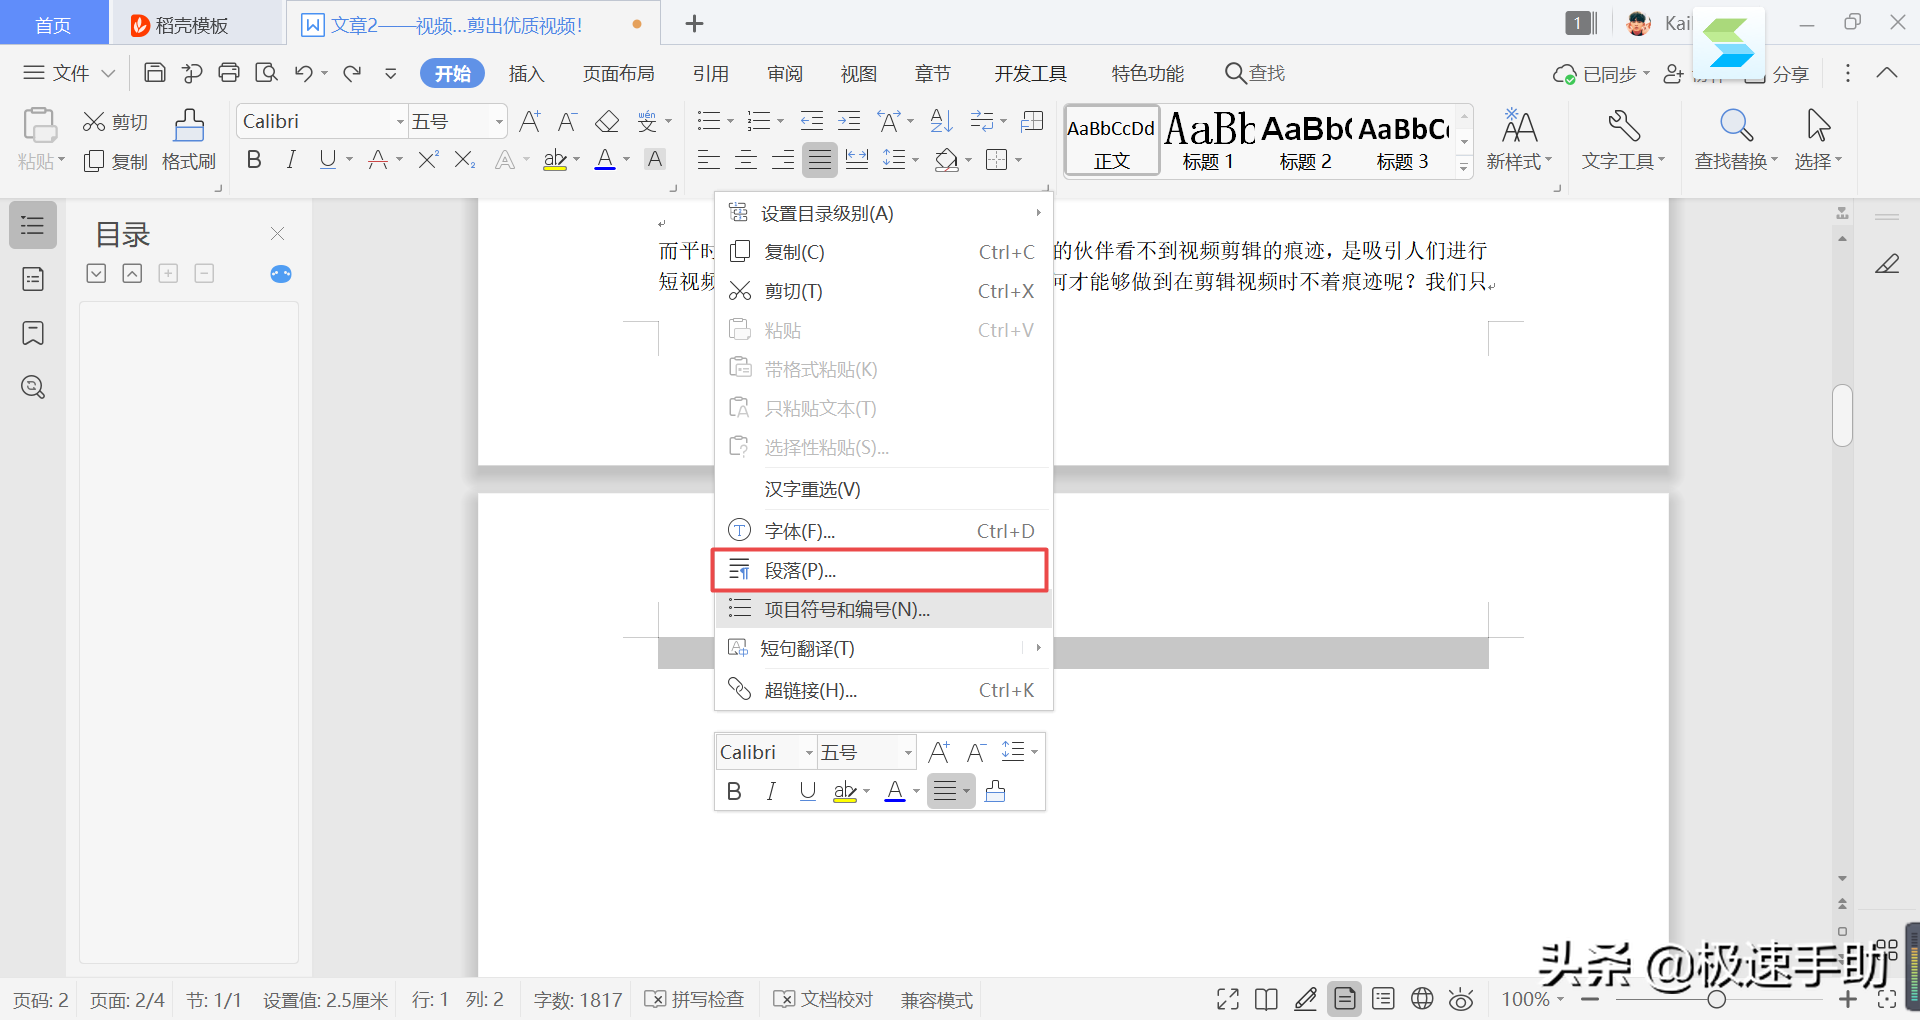This screenshot has height=1020, width=1920.
Task: Click the Clear Formatting eraser icon
Action: pyautogui.click(x=607, y=122)
